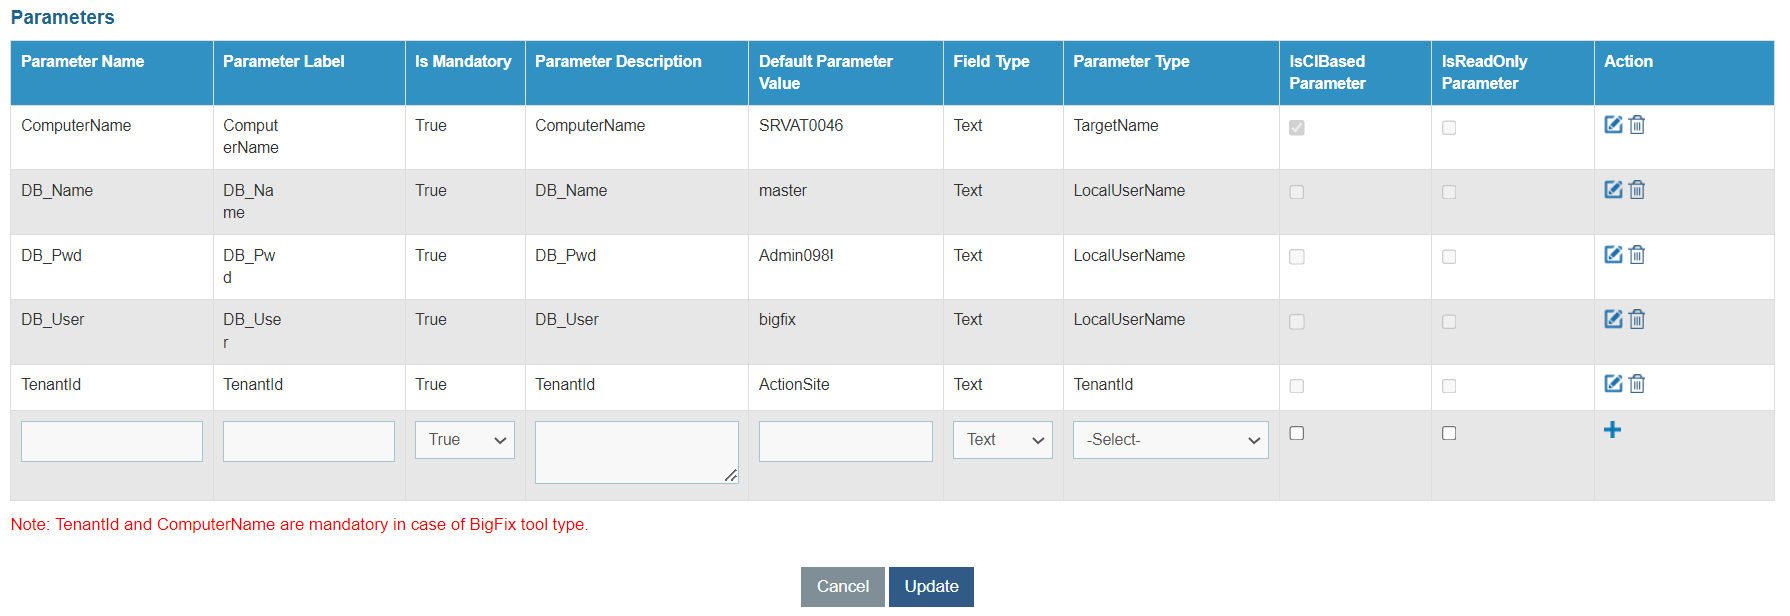The image size is (1790, 616).
Task: Edit the TenantId parameter row
Action: pos(1613,384)
